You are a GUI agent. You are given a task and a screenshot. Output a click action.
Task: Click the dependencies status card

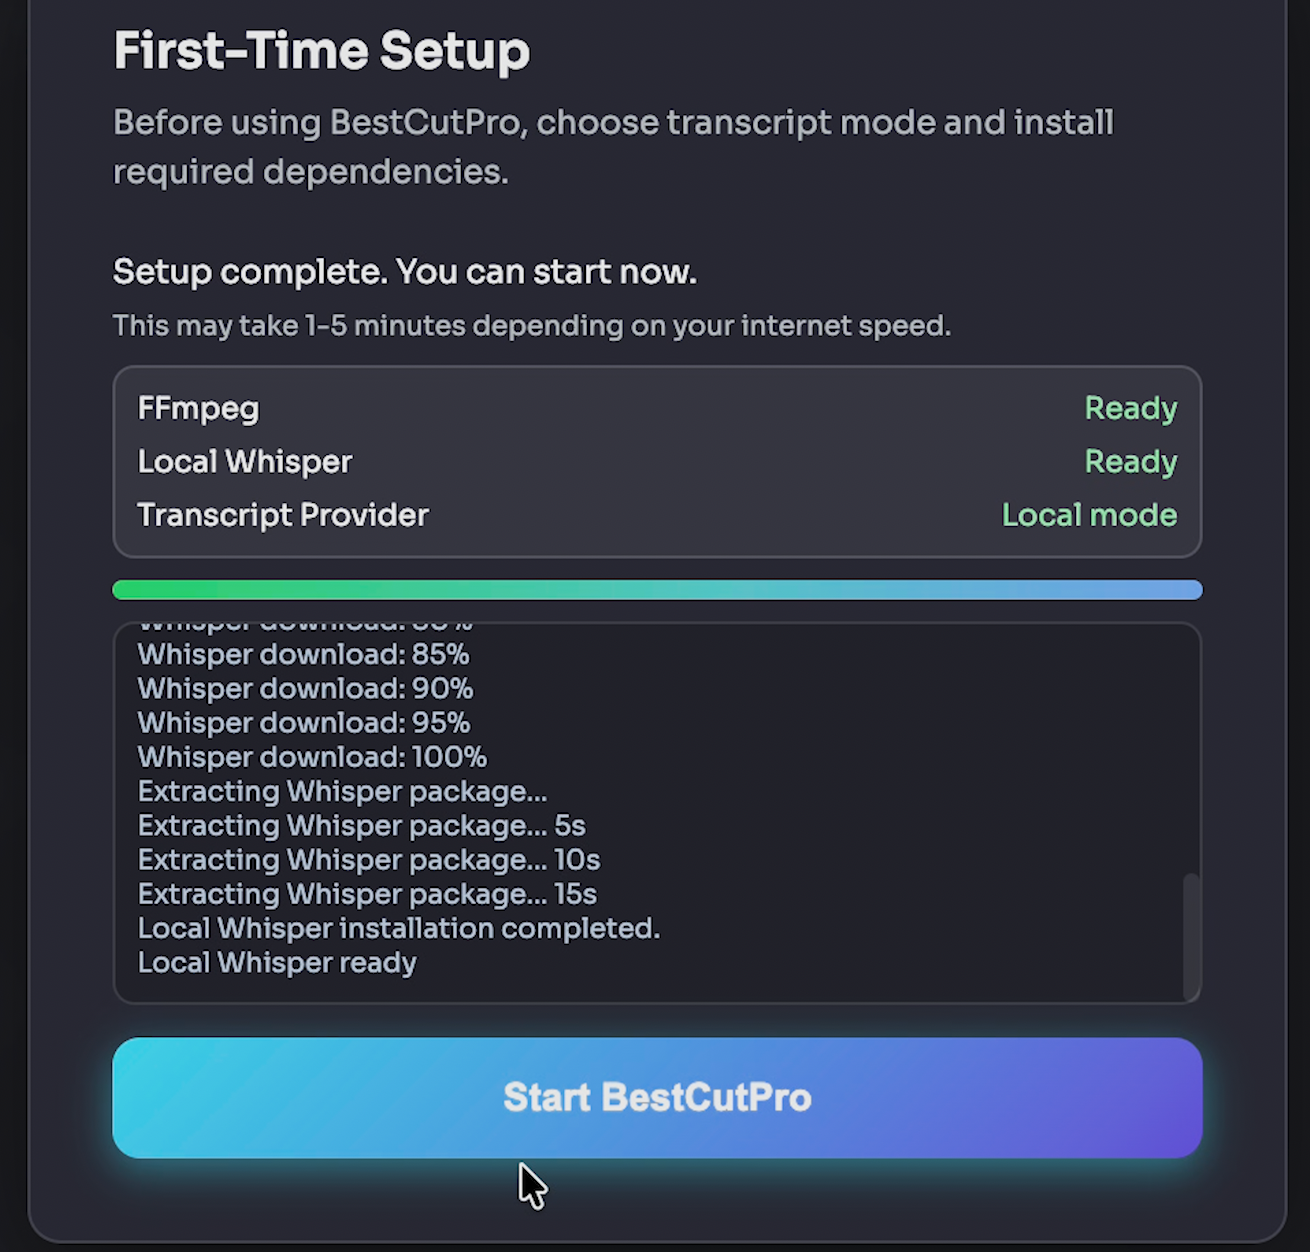click(656, 461)
